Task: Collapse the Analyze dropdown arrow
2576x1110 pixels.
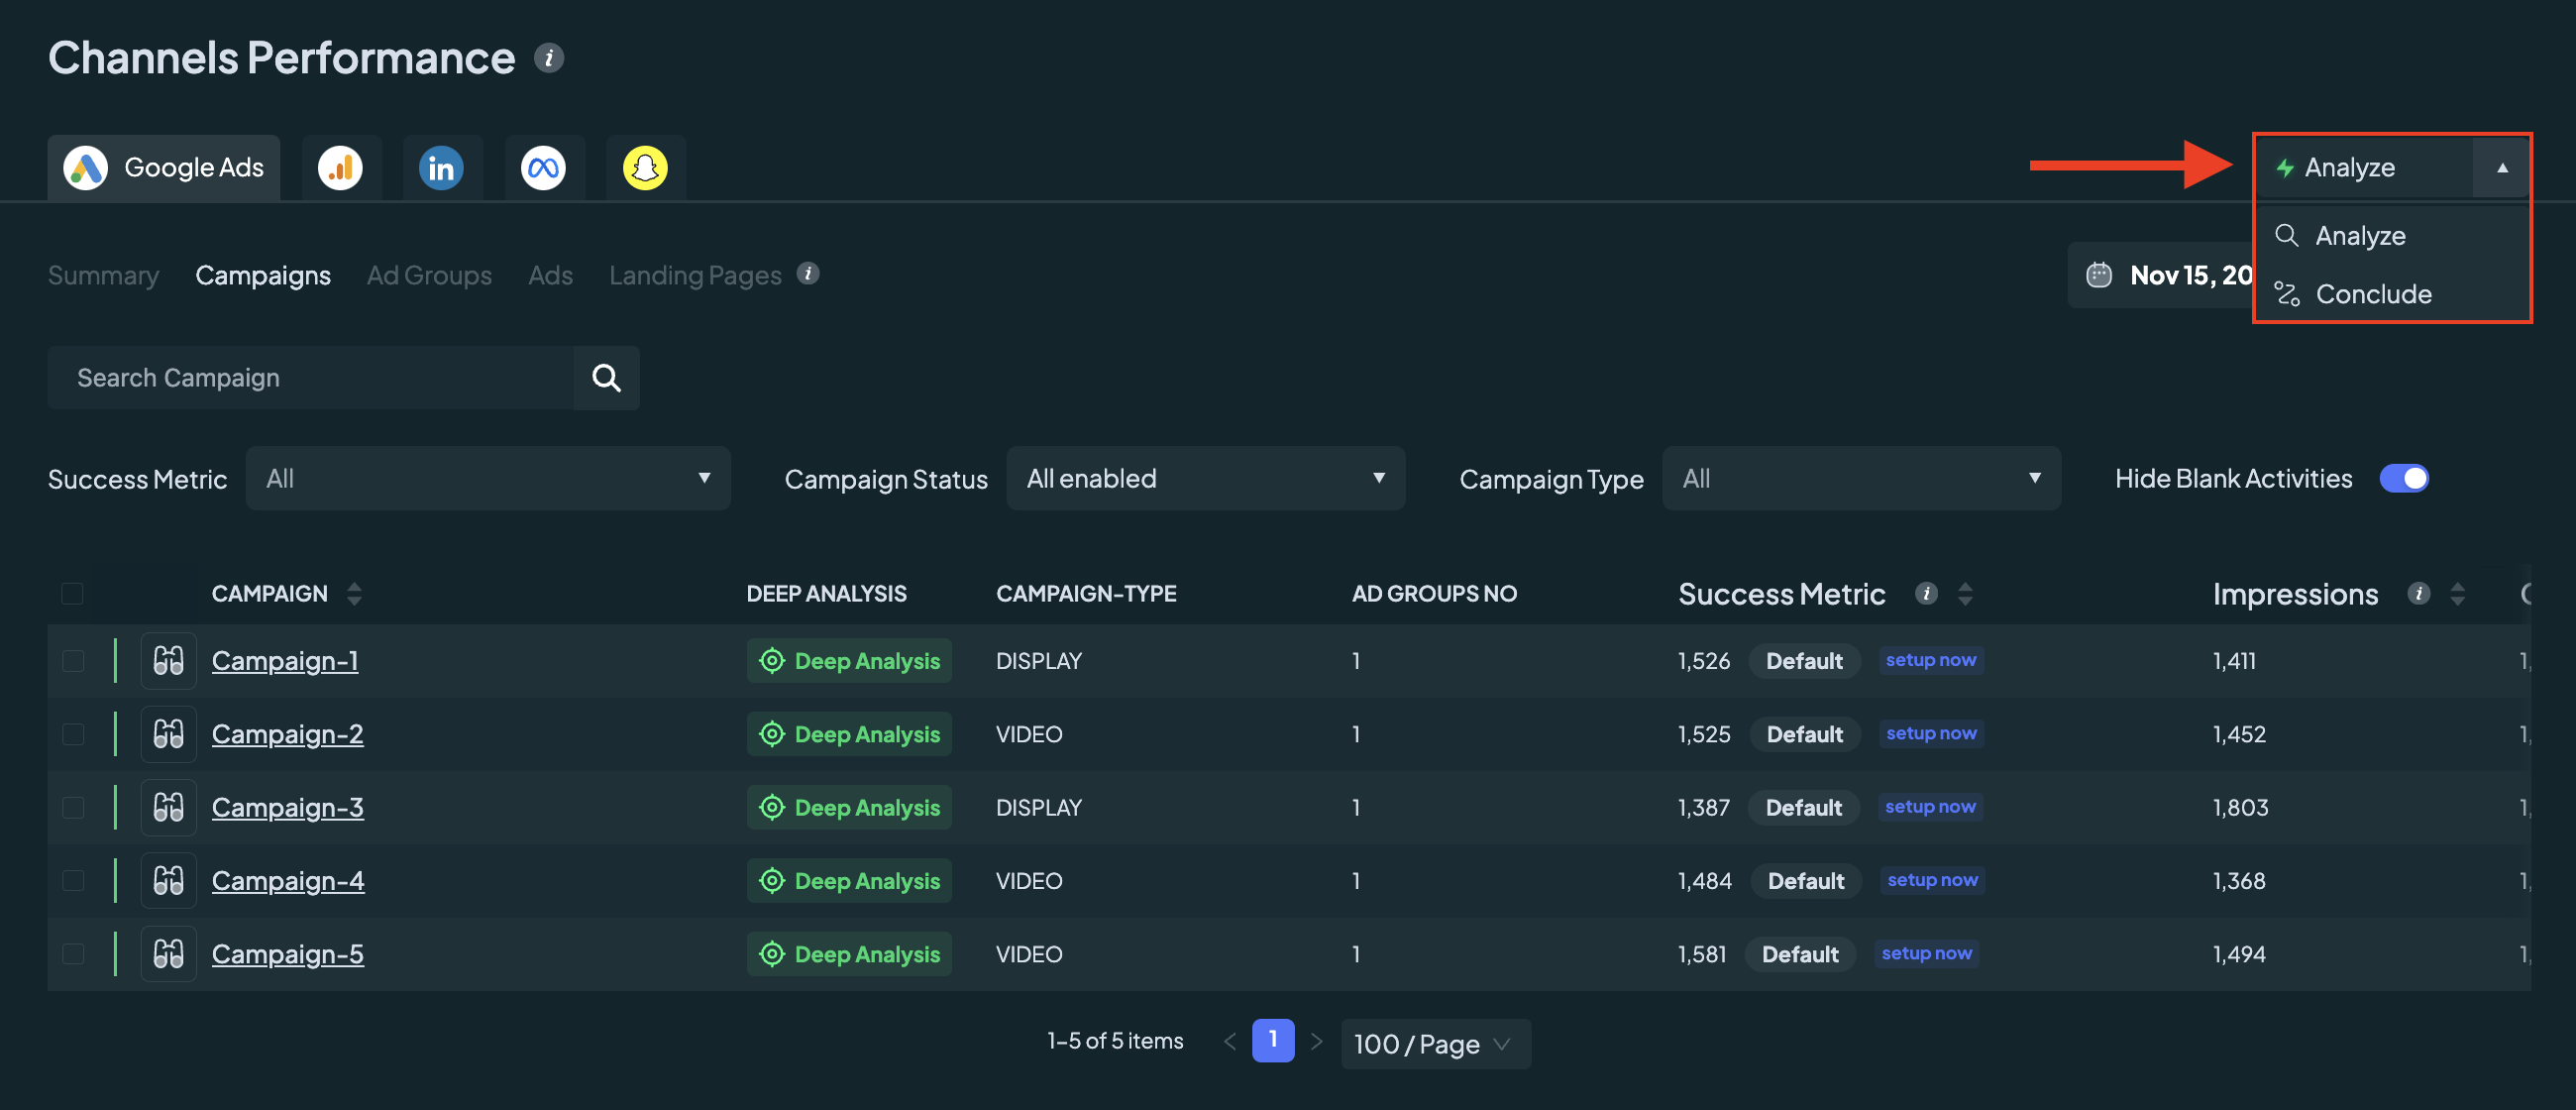Action: click(x=2501, y=168)
